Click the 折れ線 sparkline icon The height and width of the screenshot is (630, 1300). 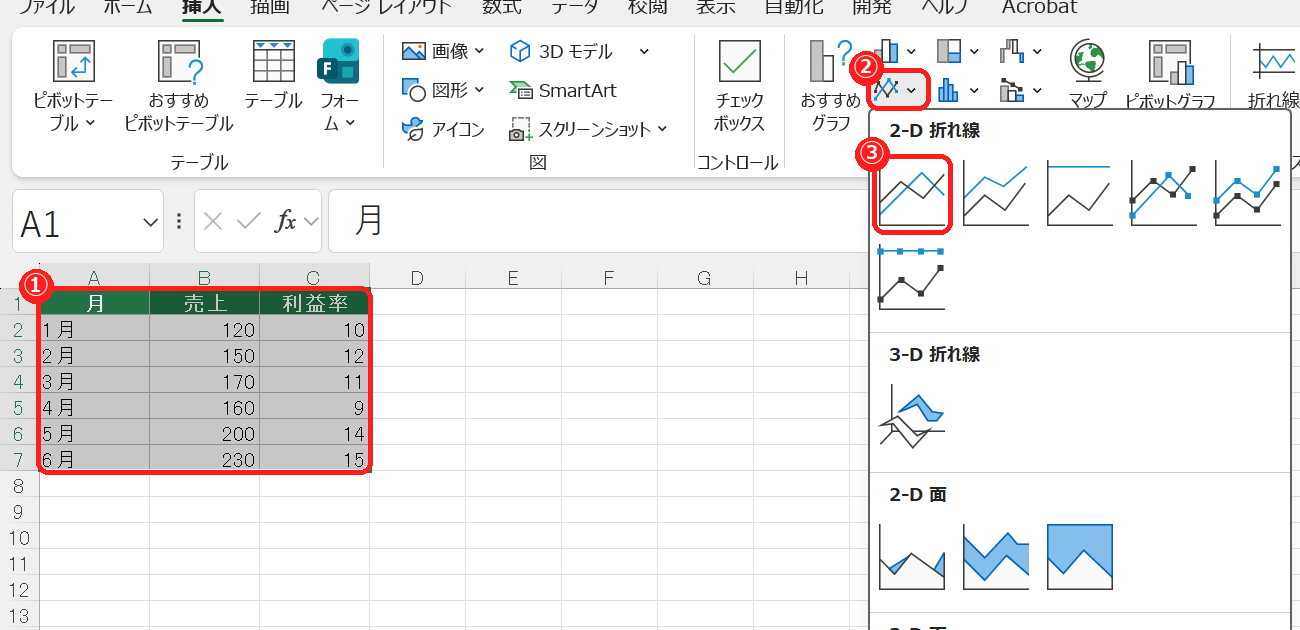[x=1275, y=62]
